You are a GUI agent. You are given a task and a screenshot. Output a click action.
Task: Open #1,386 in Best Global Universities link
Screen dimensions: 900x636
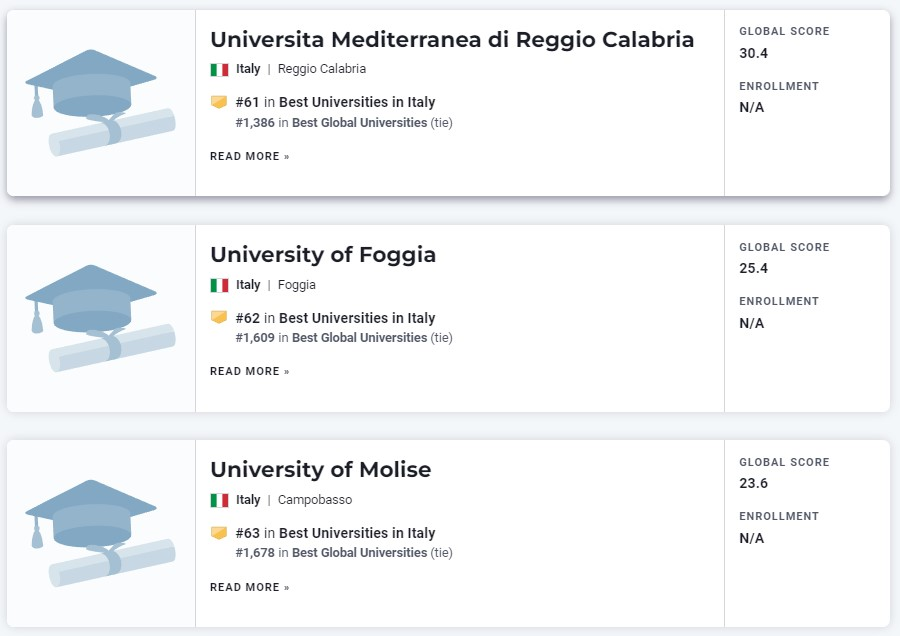click(x=331, y=122)
